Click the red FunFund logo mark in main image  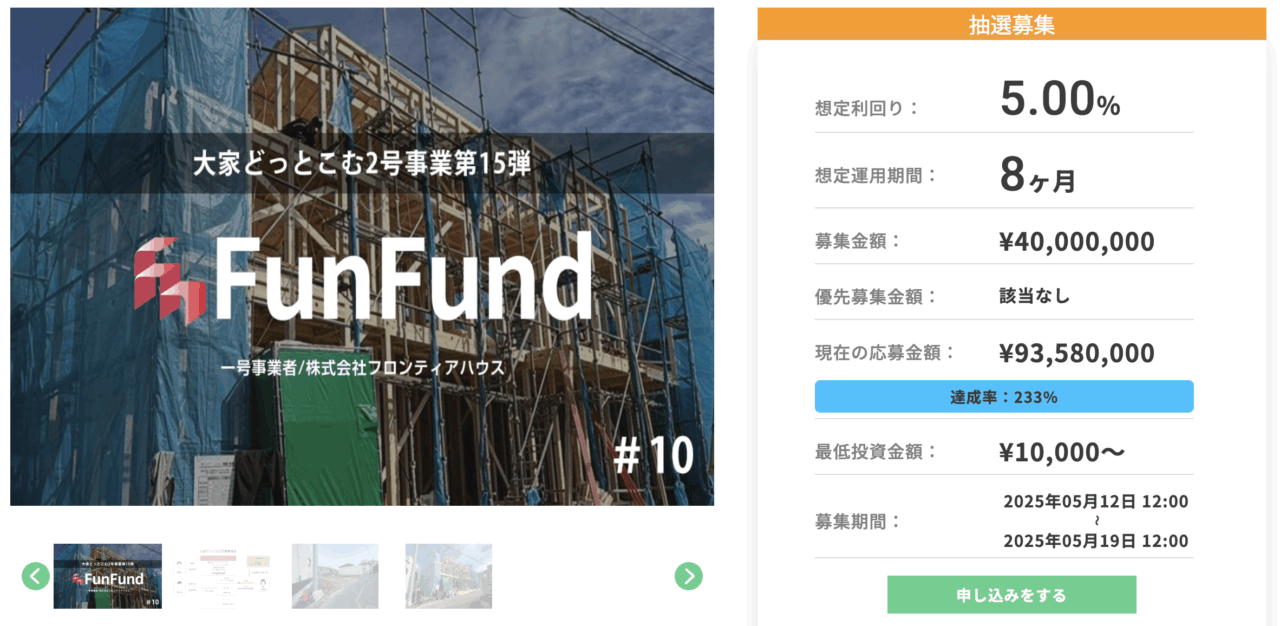click(x=170, y=278)
